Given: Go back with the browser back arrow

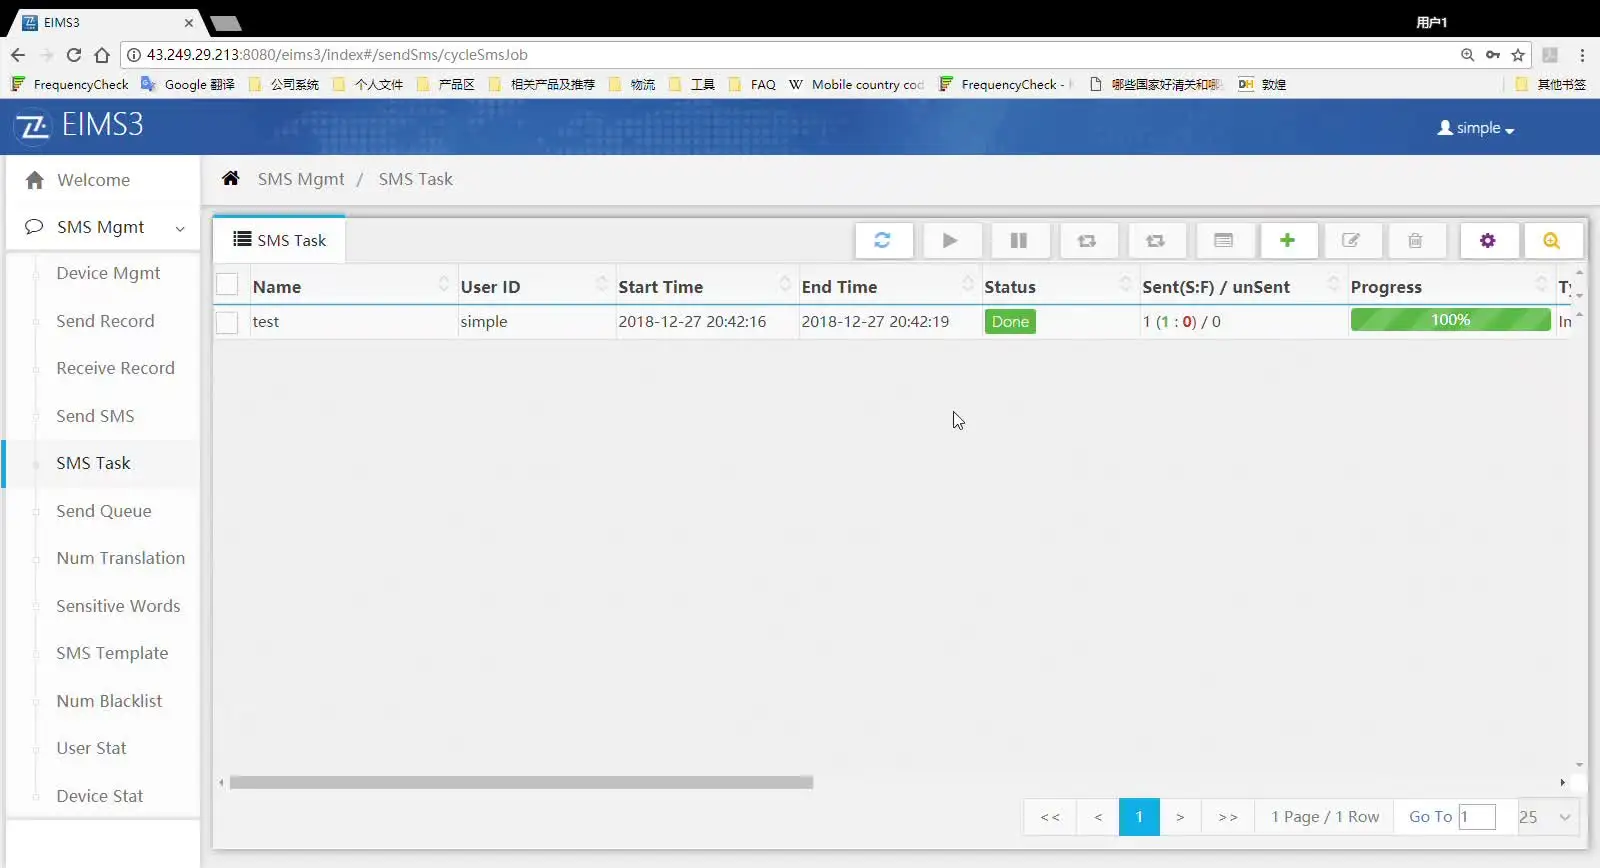Looking at the screenshot, I should (x=18, y=55).
